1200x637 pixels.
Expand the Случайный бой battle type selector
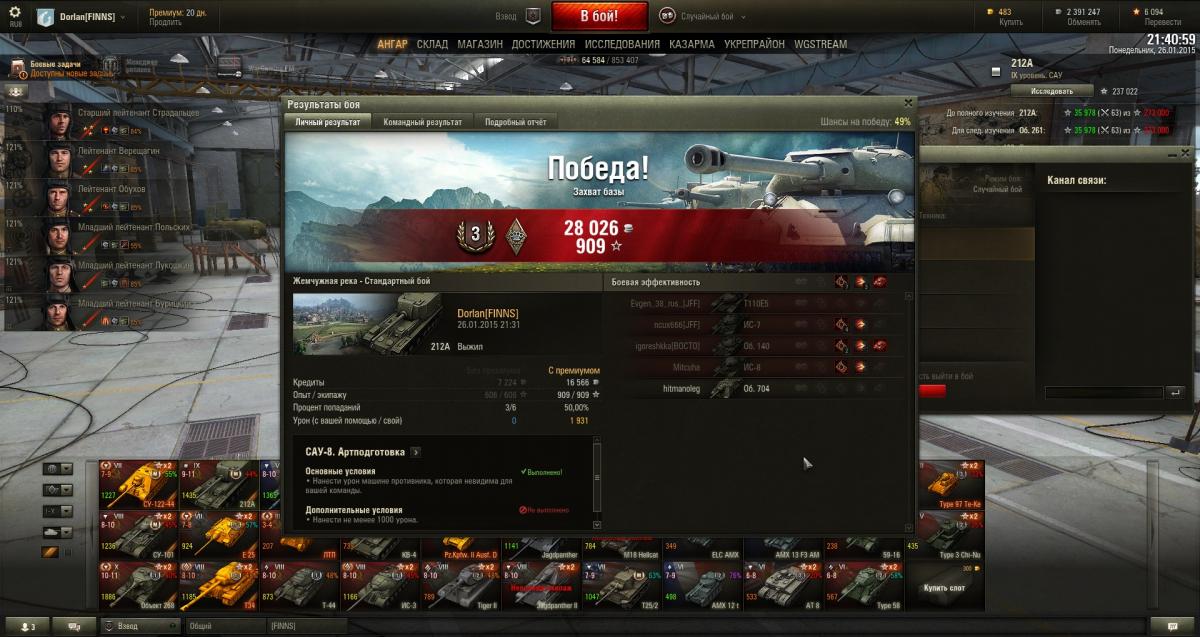point(701,16)
